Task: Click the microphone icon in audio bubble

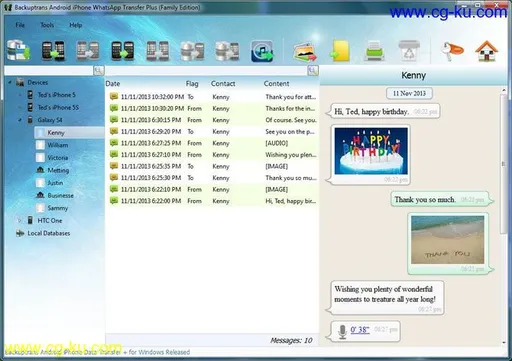Action: [x=342, y=332]
